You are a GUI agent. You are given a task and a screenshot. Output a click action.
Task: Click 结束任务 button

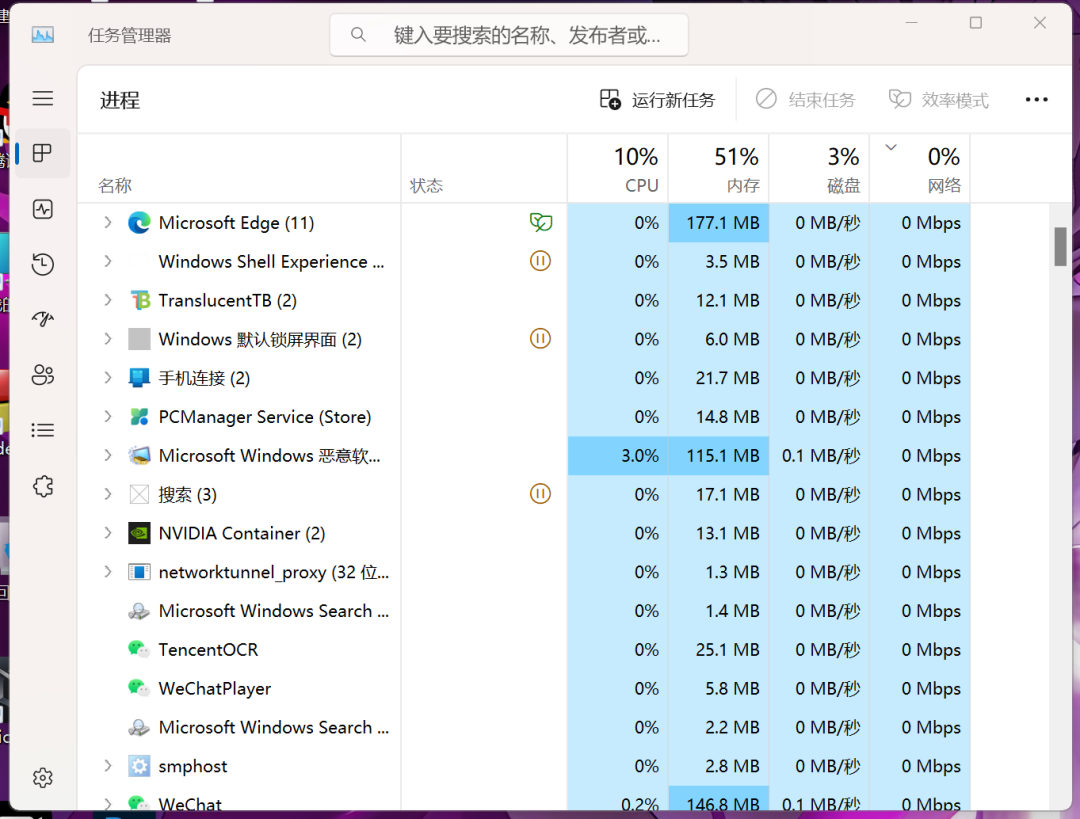tap(805, 100)
